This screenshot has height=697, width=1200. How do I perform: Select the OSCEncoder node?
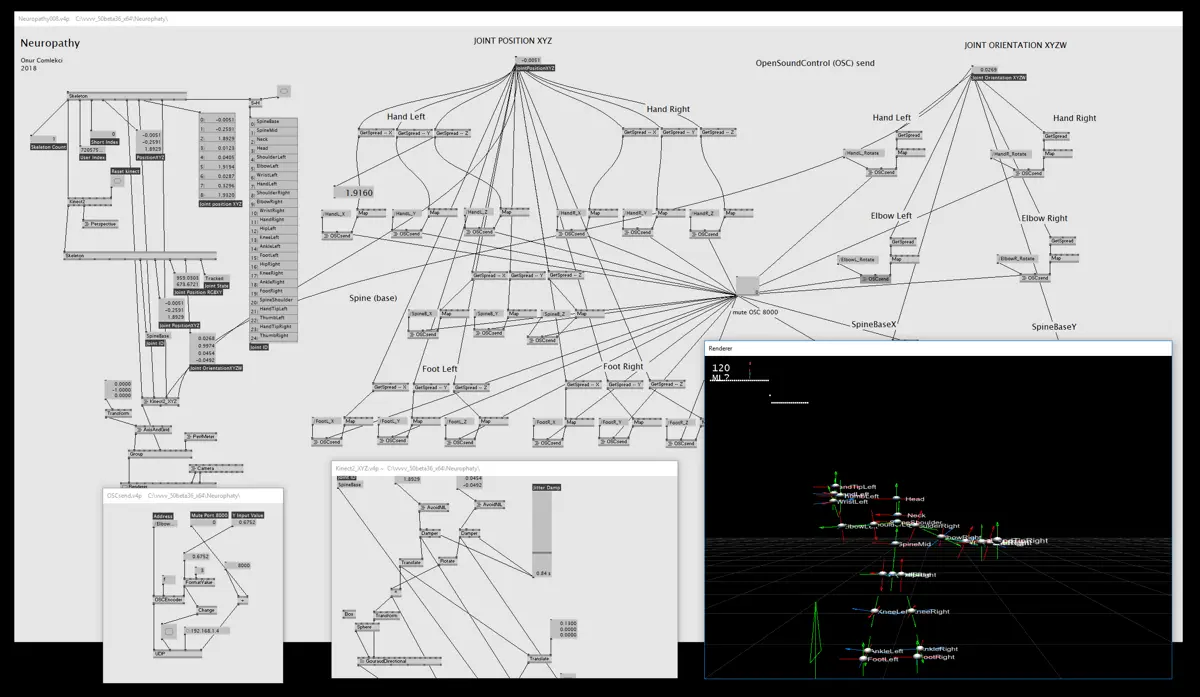coord(169,600)
